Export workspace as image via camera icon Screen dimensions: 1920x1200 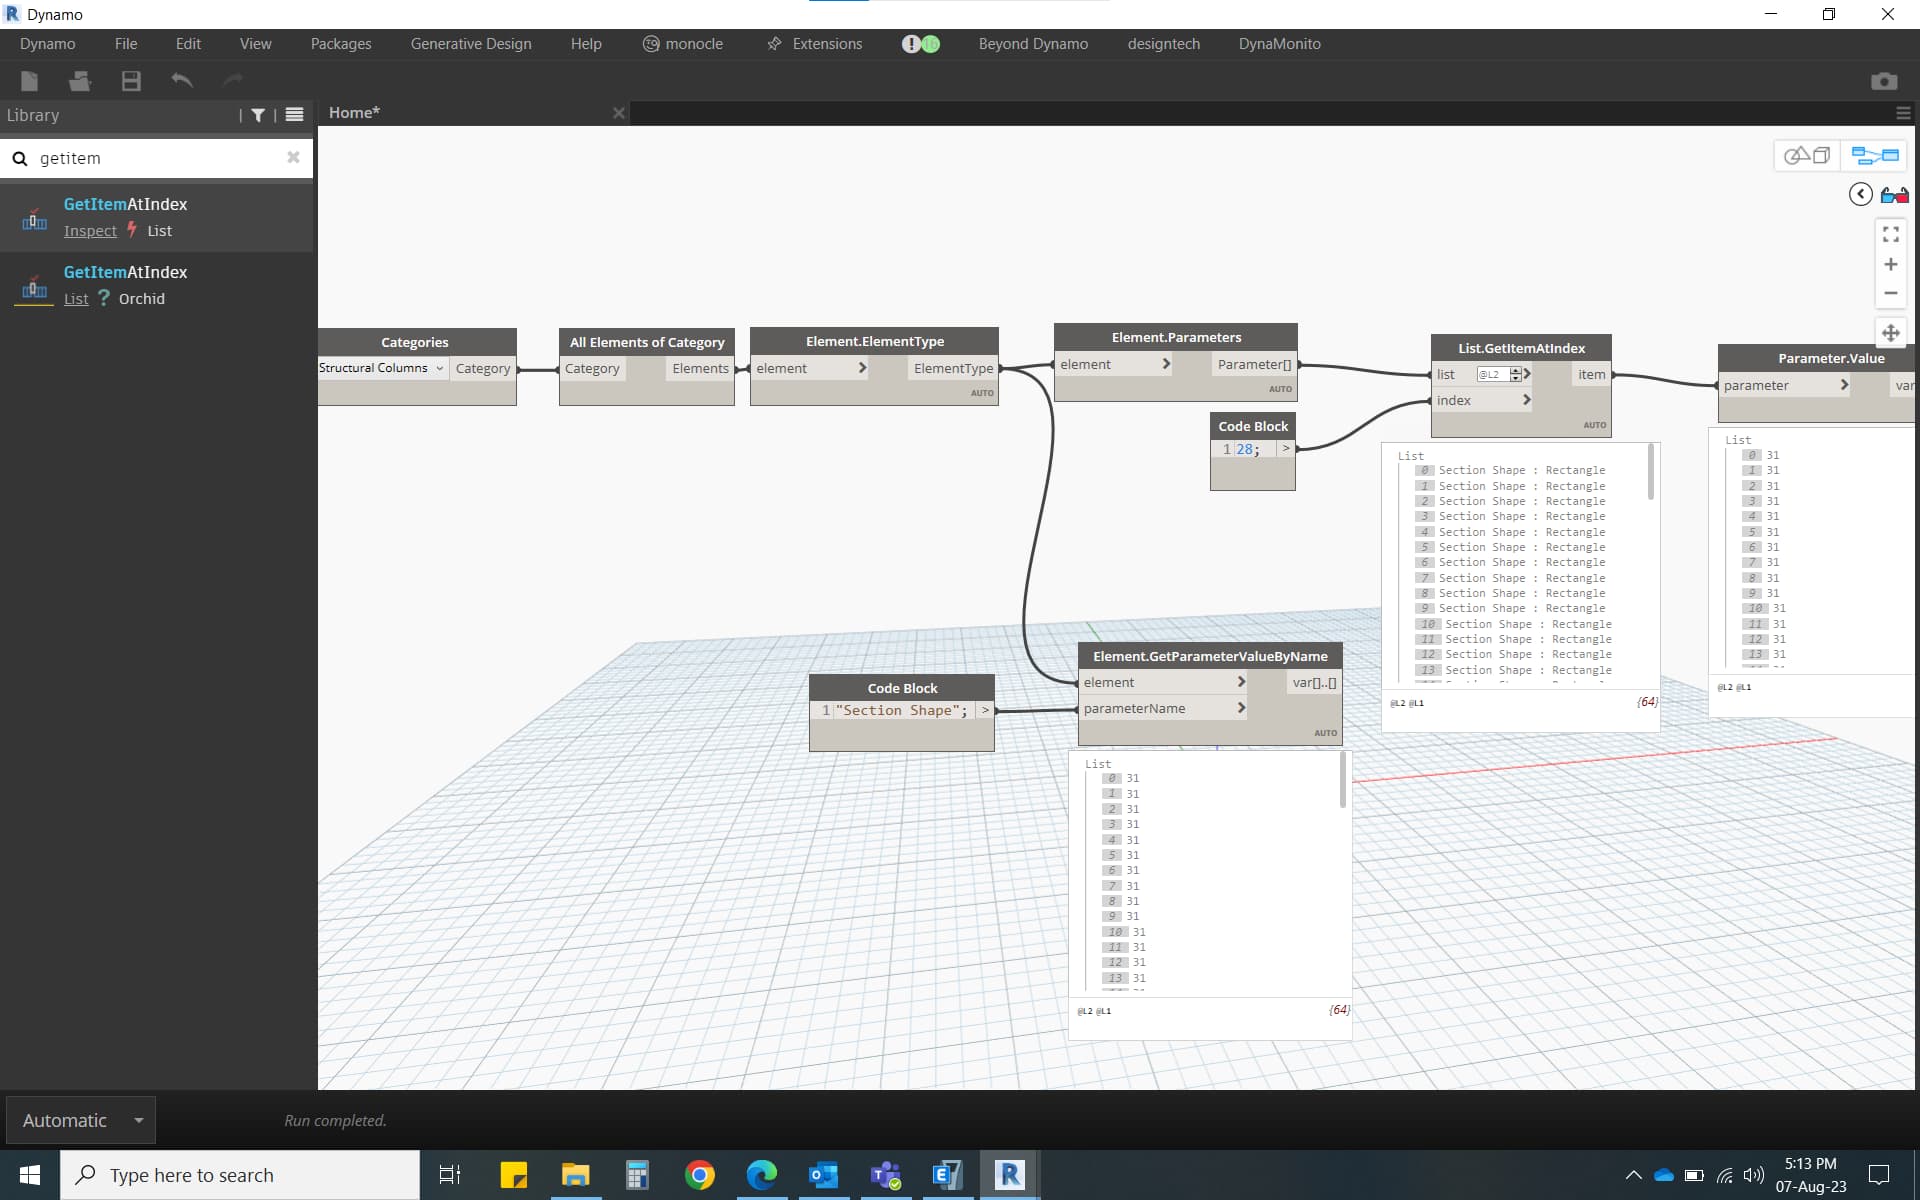(1886, 81)
